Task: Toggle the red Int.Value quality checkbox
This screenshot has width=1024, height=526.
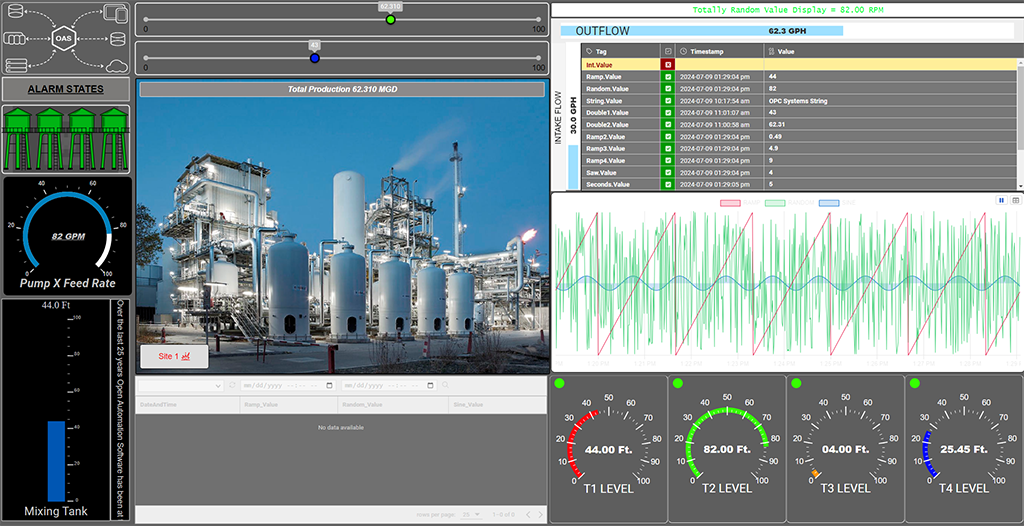Action: click(x=668, y=64)
